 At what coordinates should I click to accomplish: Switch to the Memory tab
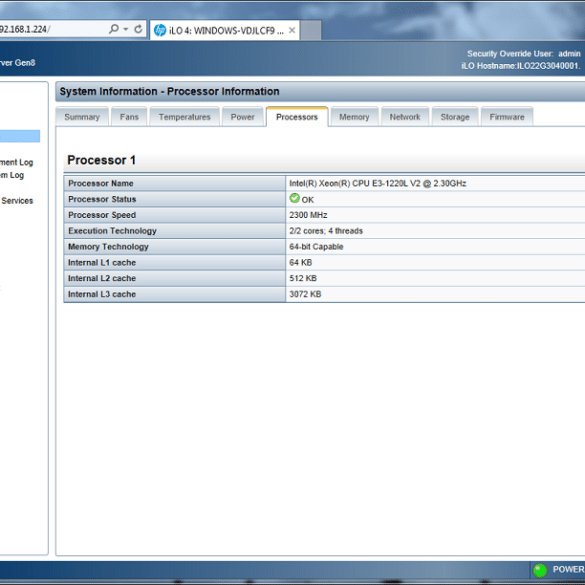354,117
